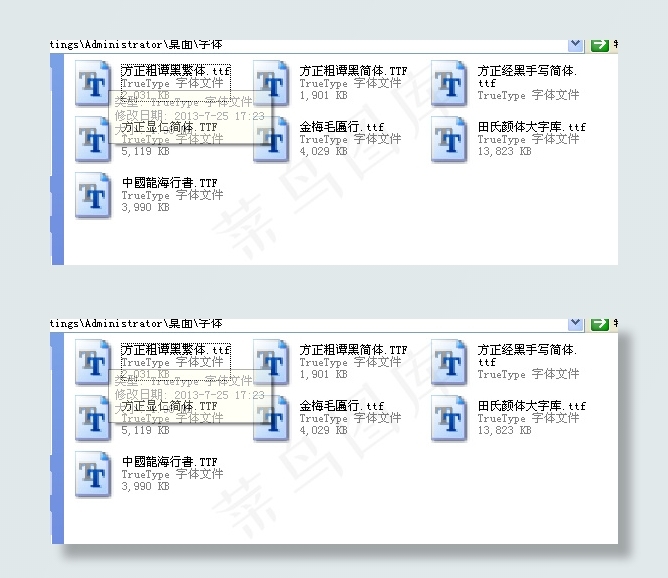The height and width of the screenshot is (578, 668).
Task: Click the 13,823 KB size in upper window
Action: 504,151
